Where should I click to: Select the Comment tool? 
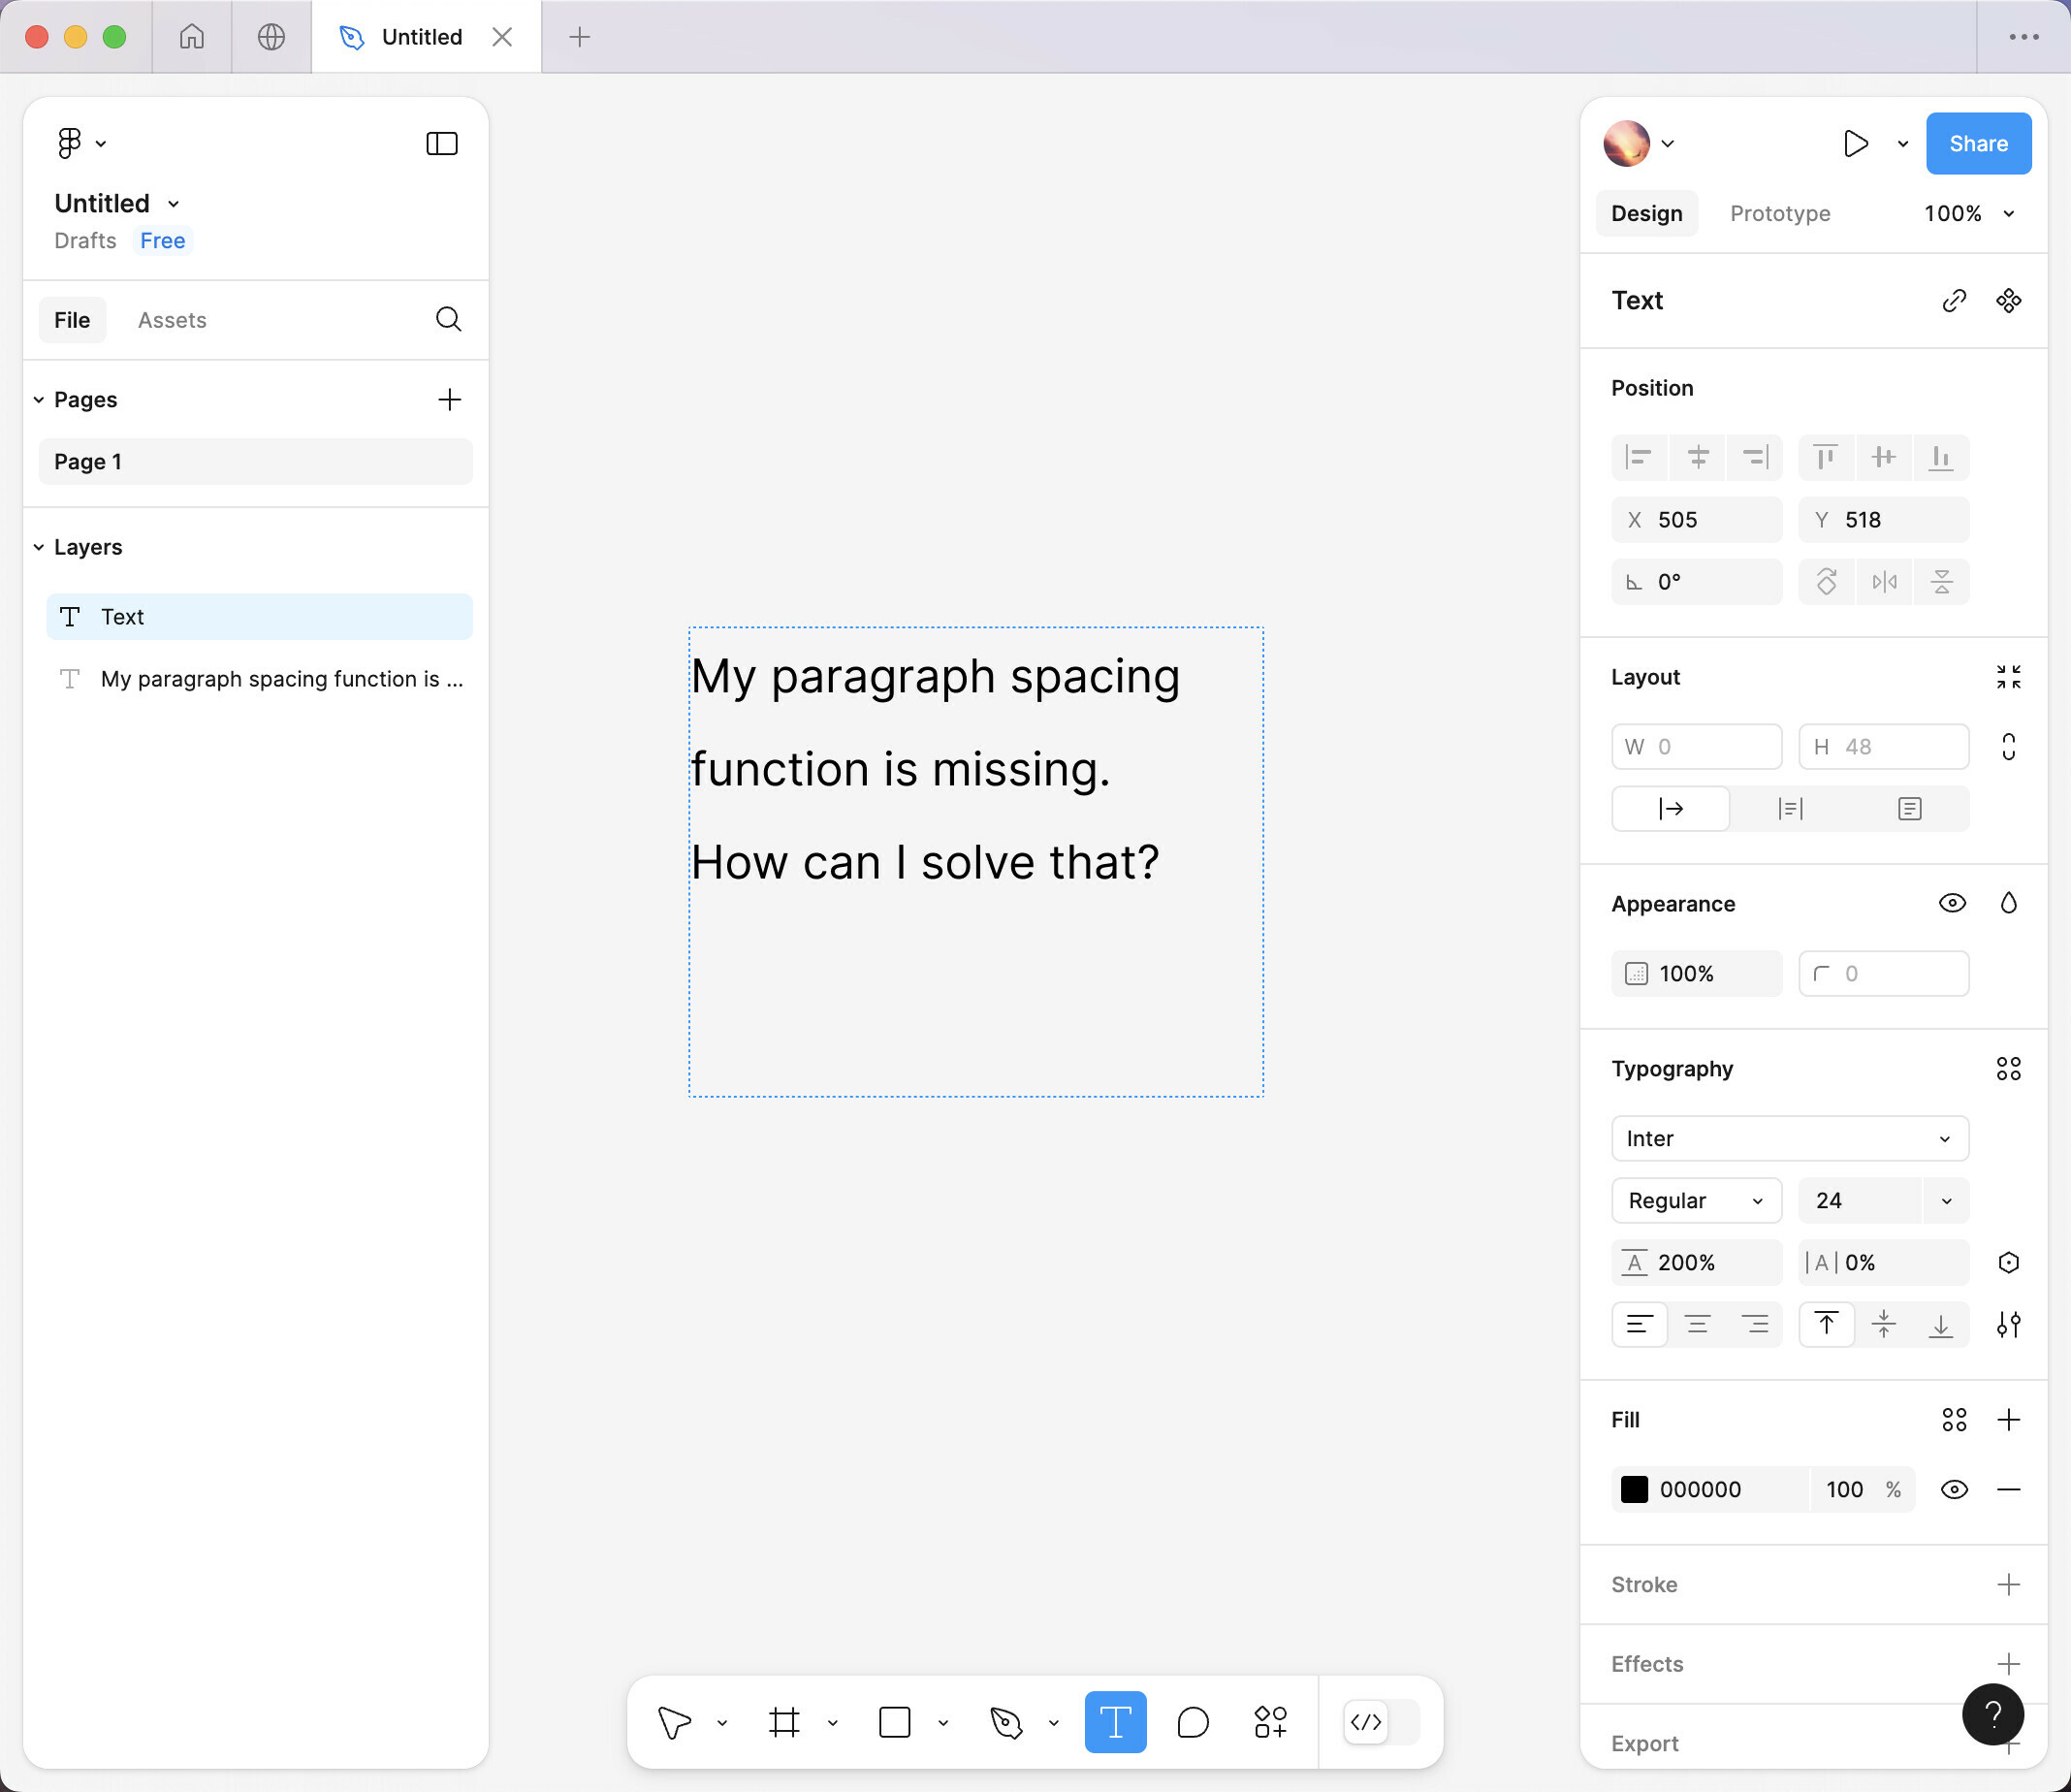(1193, 1722)
